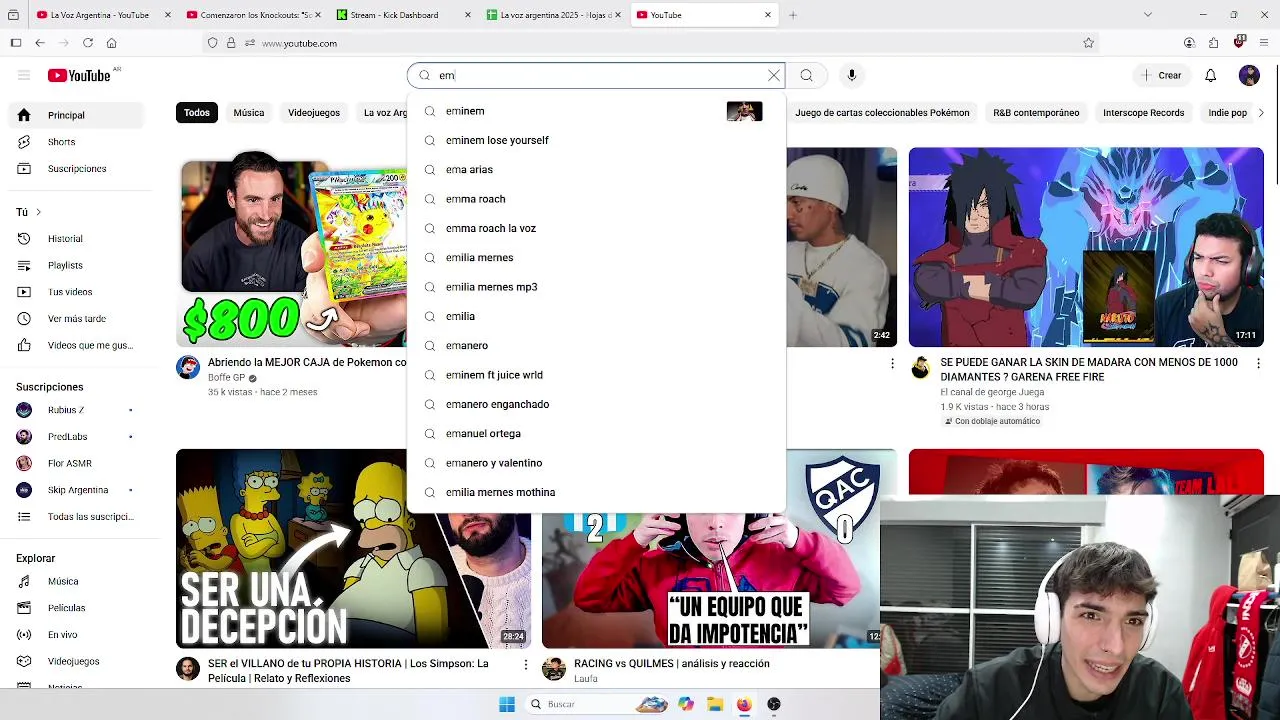Screen dimensions: 1280x720
Task: Open a new browser tab
Action: pyautogui.click(x=793, y=15)
